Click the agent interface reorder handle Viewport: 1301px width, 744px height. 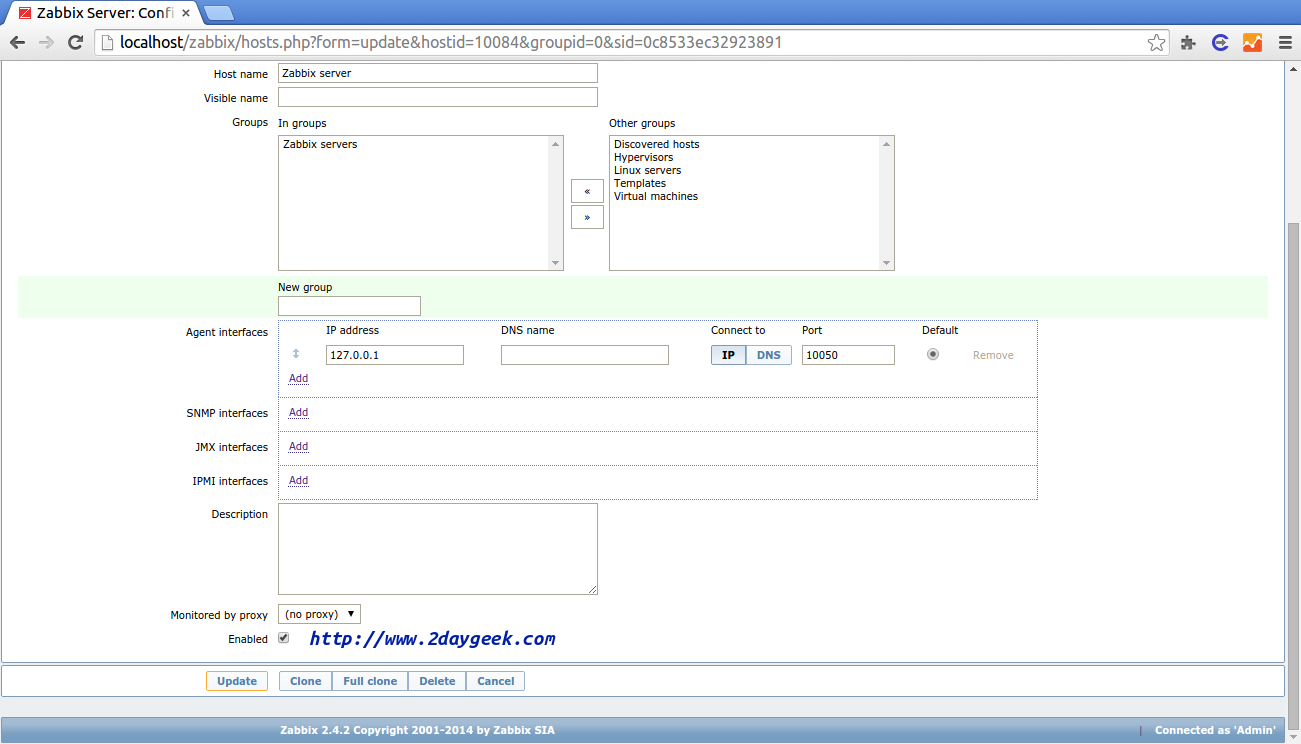coord(296,354)
